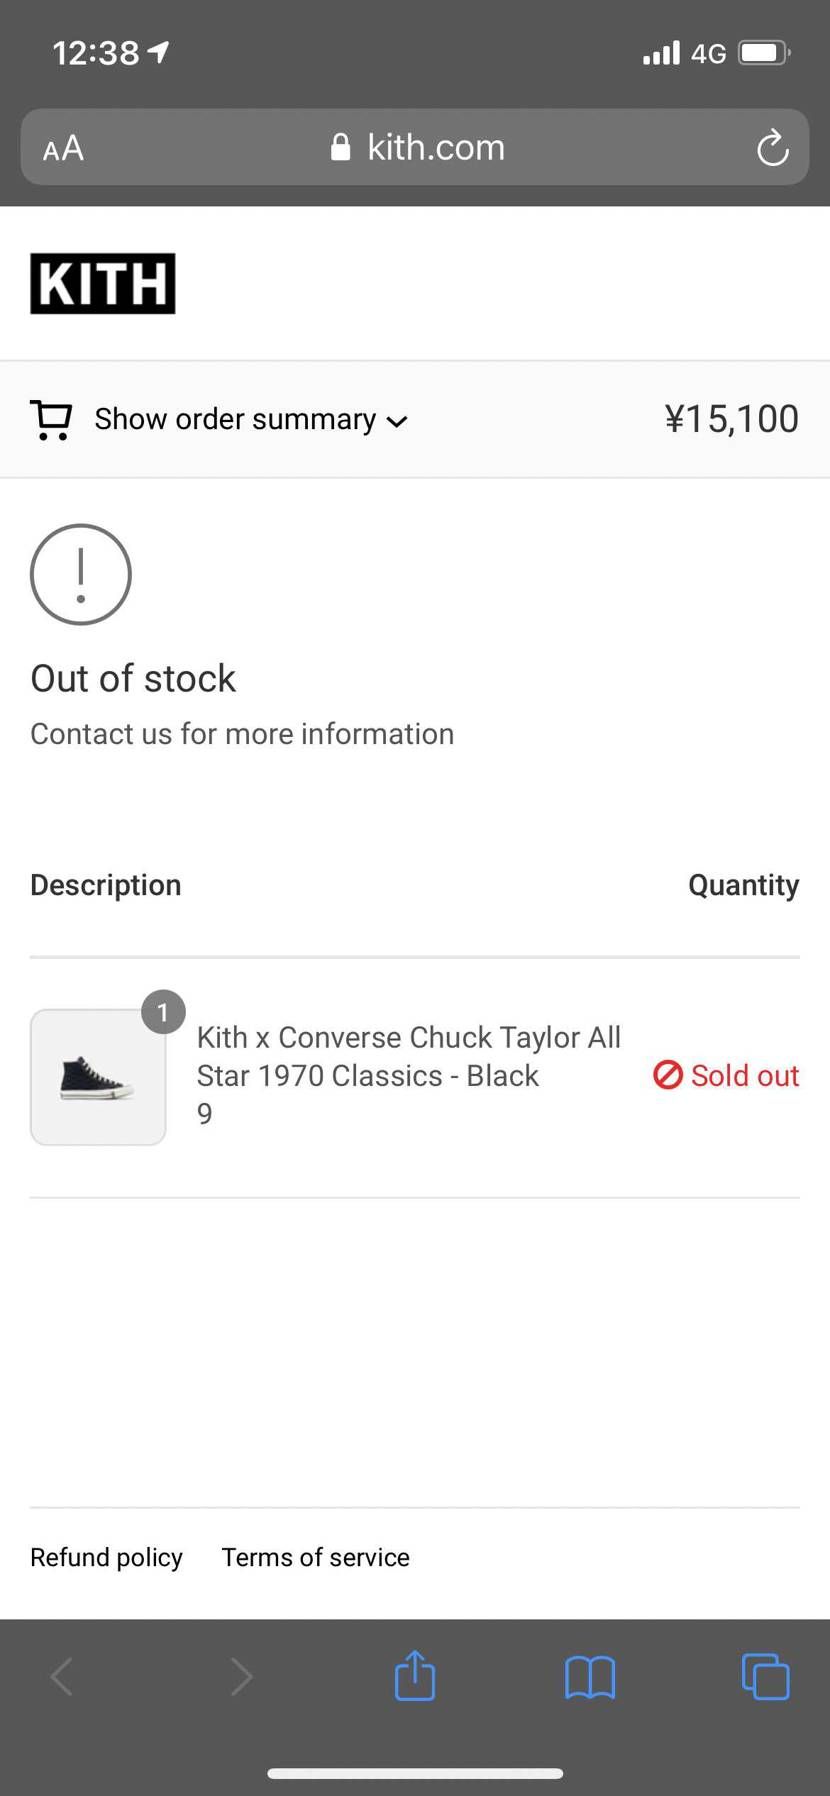Tap the ¥15,100 order total
The width and height of the screenshot is (830, 1796).
[x=731, y=419]
